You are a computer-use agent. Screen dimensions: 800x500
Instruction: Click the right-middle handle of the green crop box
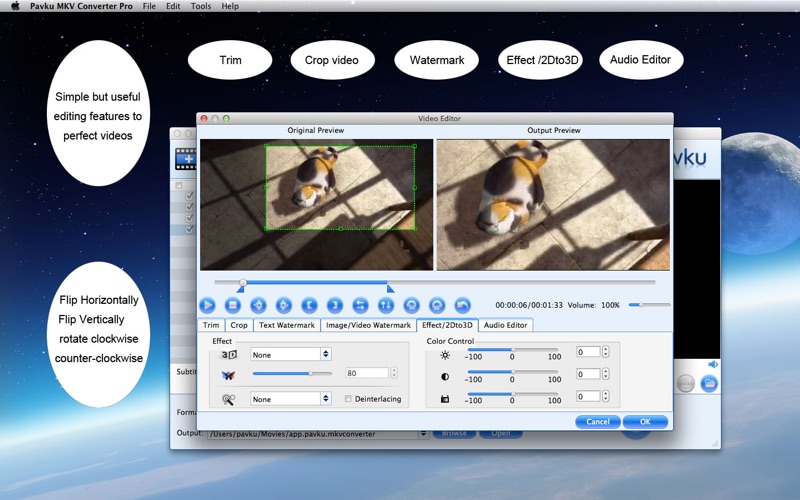[x=414, y=188]
